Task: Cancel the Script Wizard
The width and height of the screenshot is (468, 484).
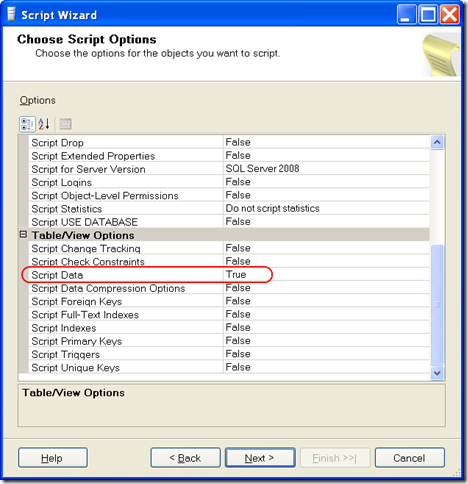Action: [x=410, y=458]
